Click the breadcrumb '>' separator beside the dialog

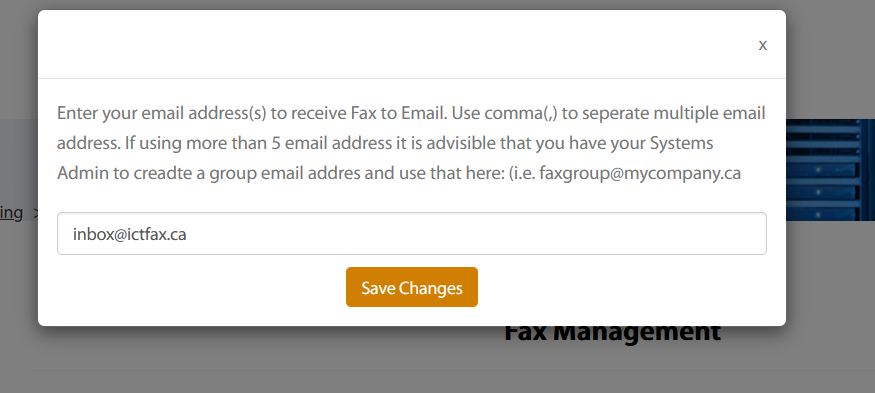click(35, 213)
